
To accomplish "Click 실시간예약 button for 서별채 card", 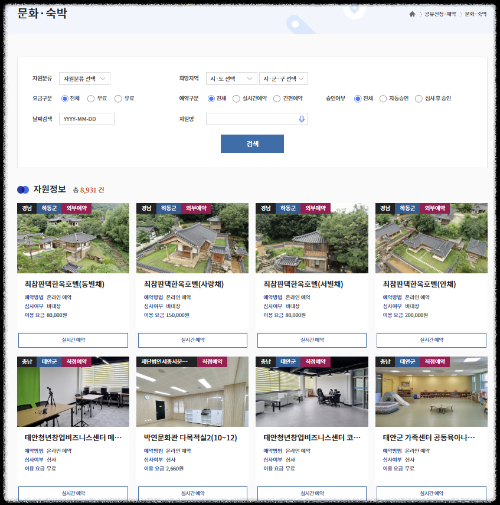I will 312,340.
